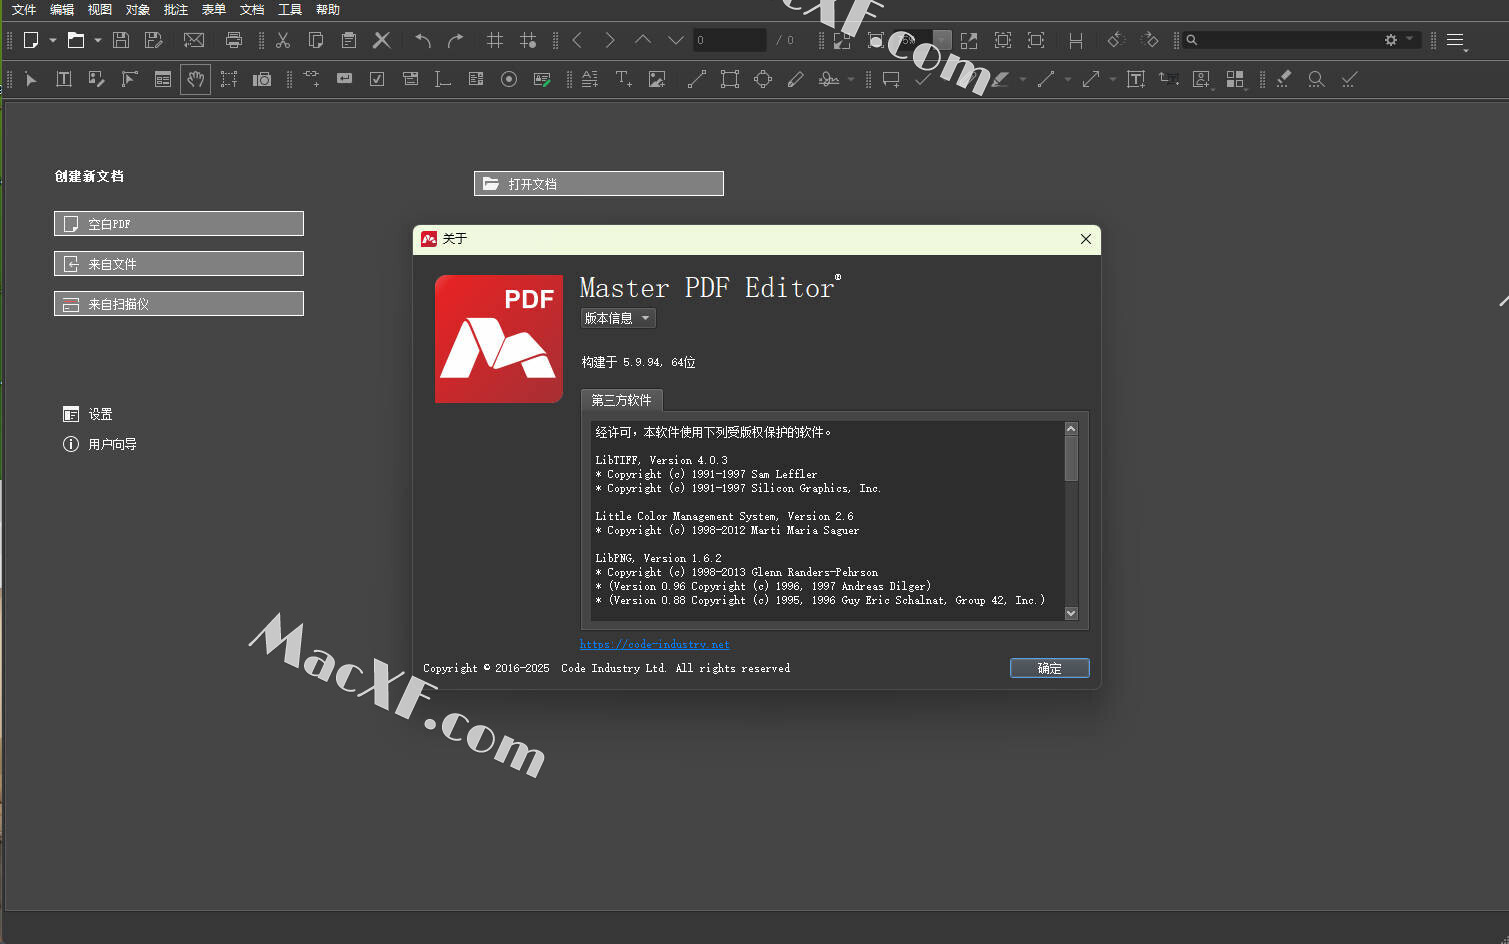Click the license text scrollbar down arrow
1509x944 pixels.
(x=1071, y=613)
